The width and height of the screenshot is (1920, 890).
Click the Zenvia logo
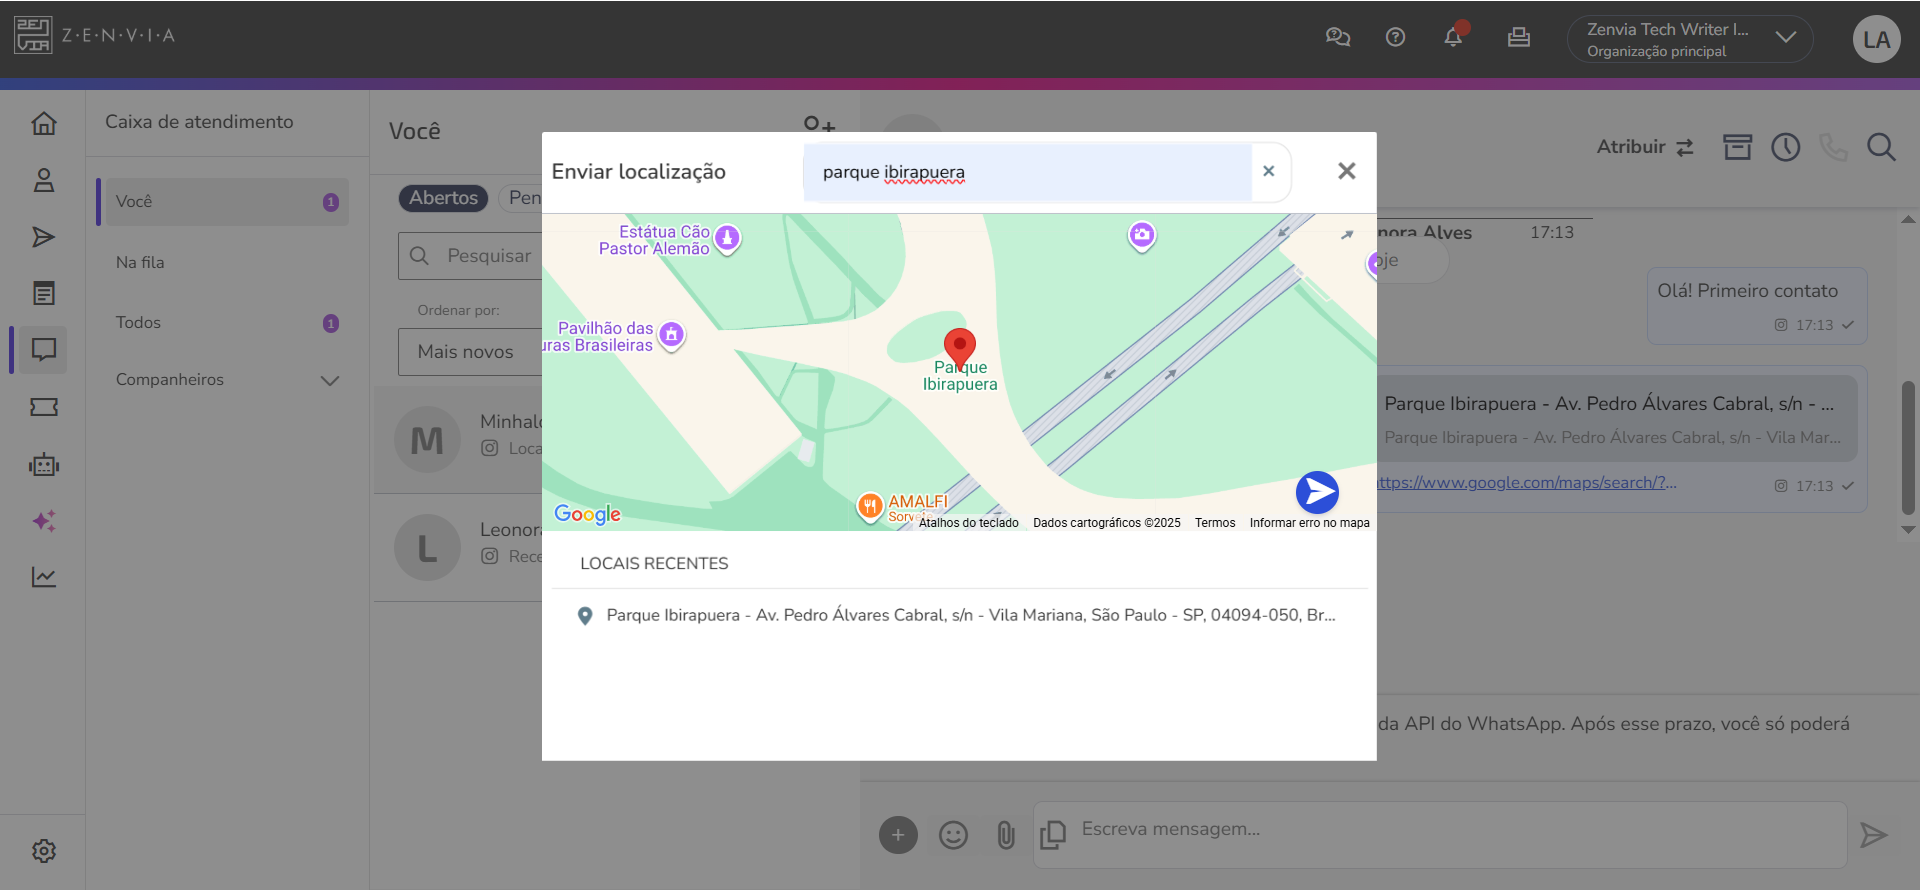(95, 35)
